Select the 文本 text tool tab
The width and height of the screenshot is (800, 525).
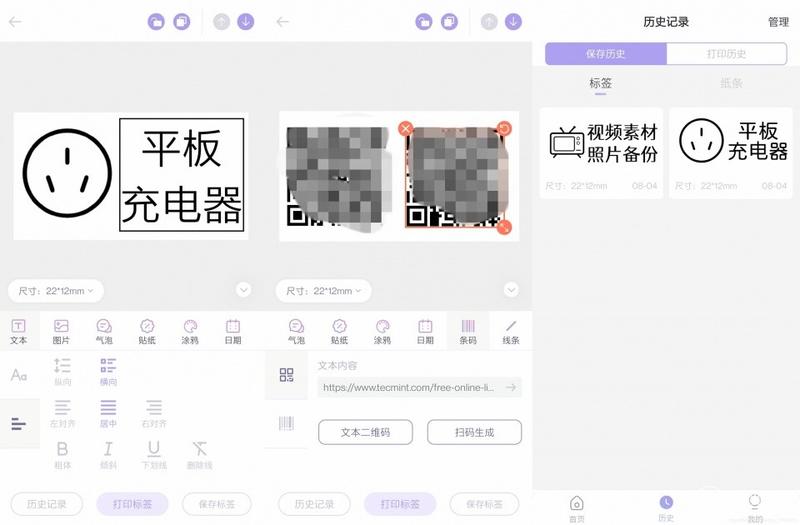tap(18, 331)
